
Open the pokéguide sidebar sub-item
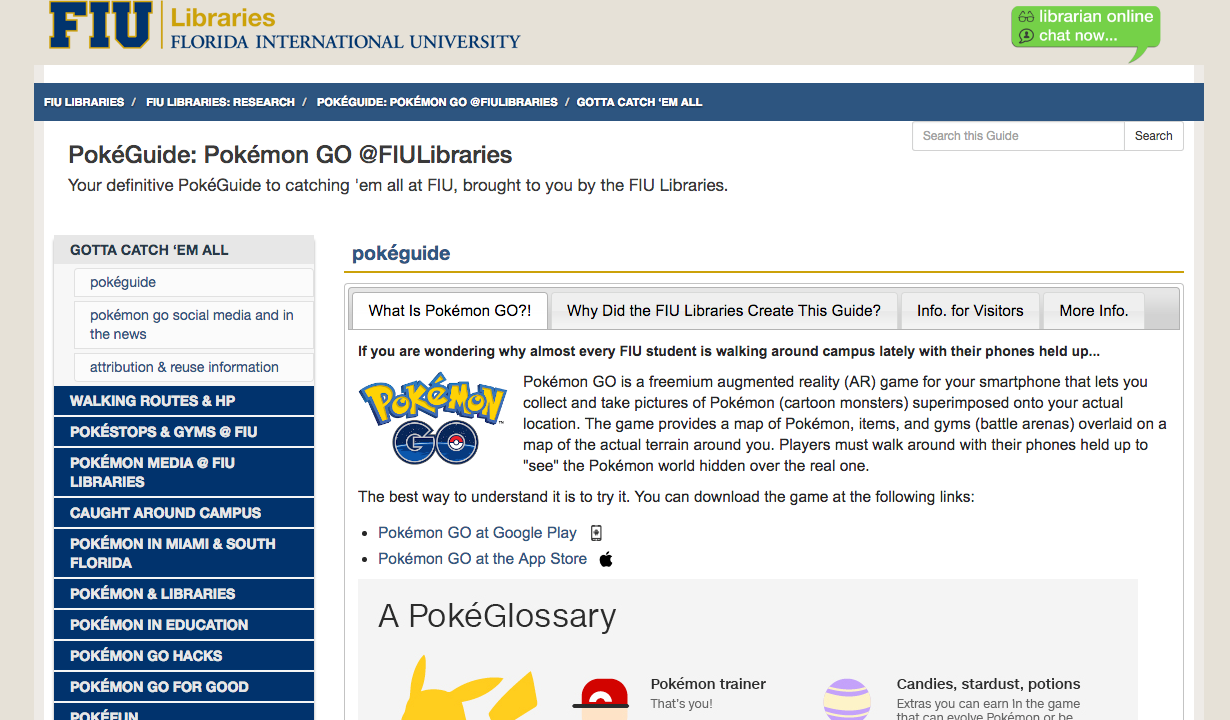coord(194,282)
